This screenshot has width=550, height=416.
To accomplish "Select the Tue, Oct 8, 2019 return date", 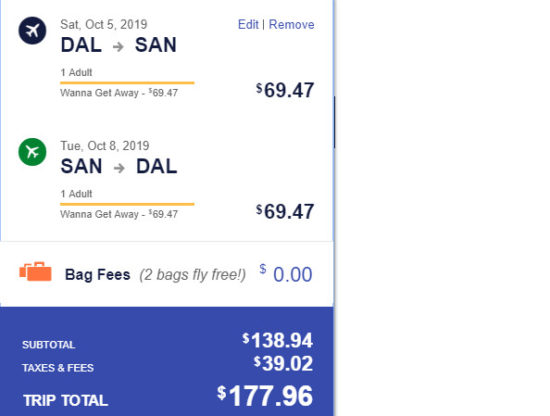I will tap(105, 146).
